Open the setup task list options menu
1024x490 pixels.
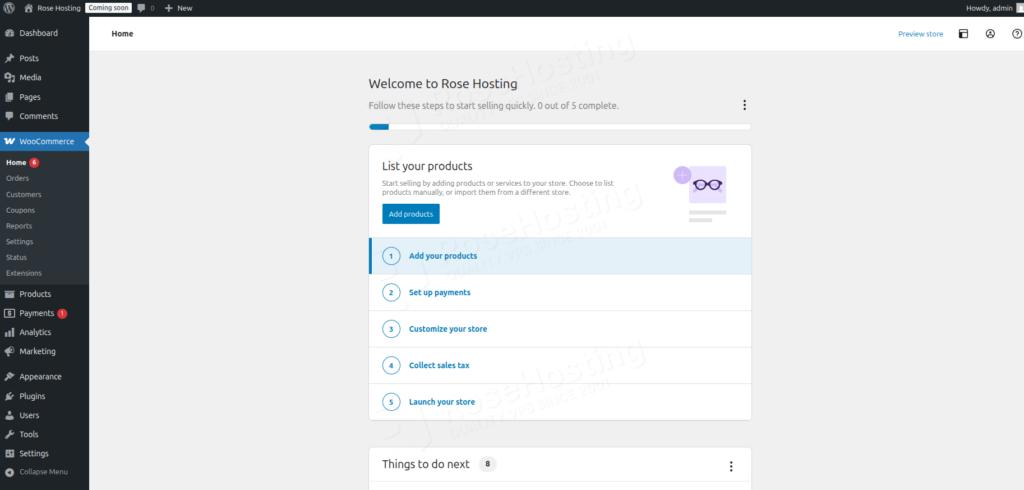(x=744, y=105)
